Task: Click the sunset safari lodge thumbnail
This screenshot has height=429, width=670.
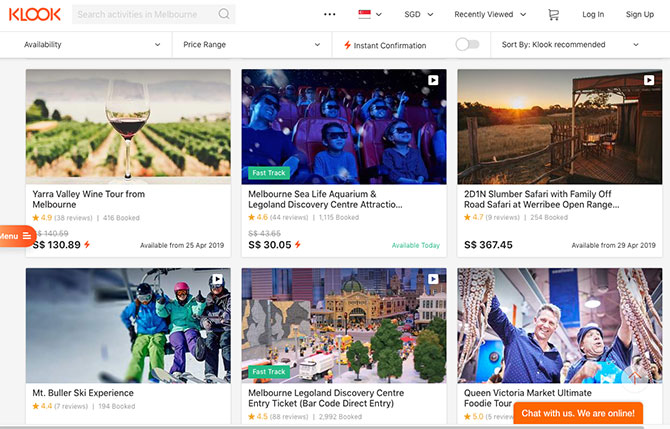Action: [560, 127]
